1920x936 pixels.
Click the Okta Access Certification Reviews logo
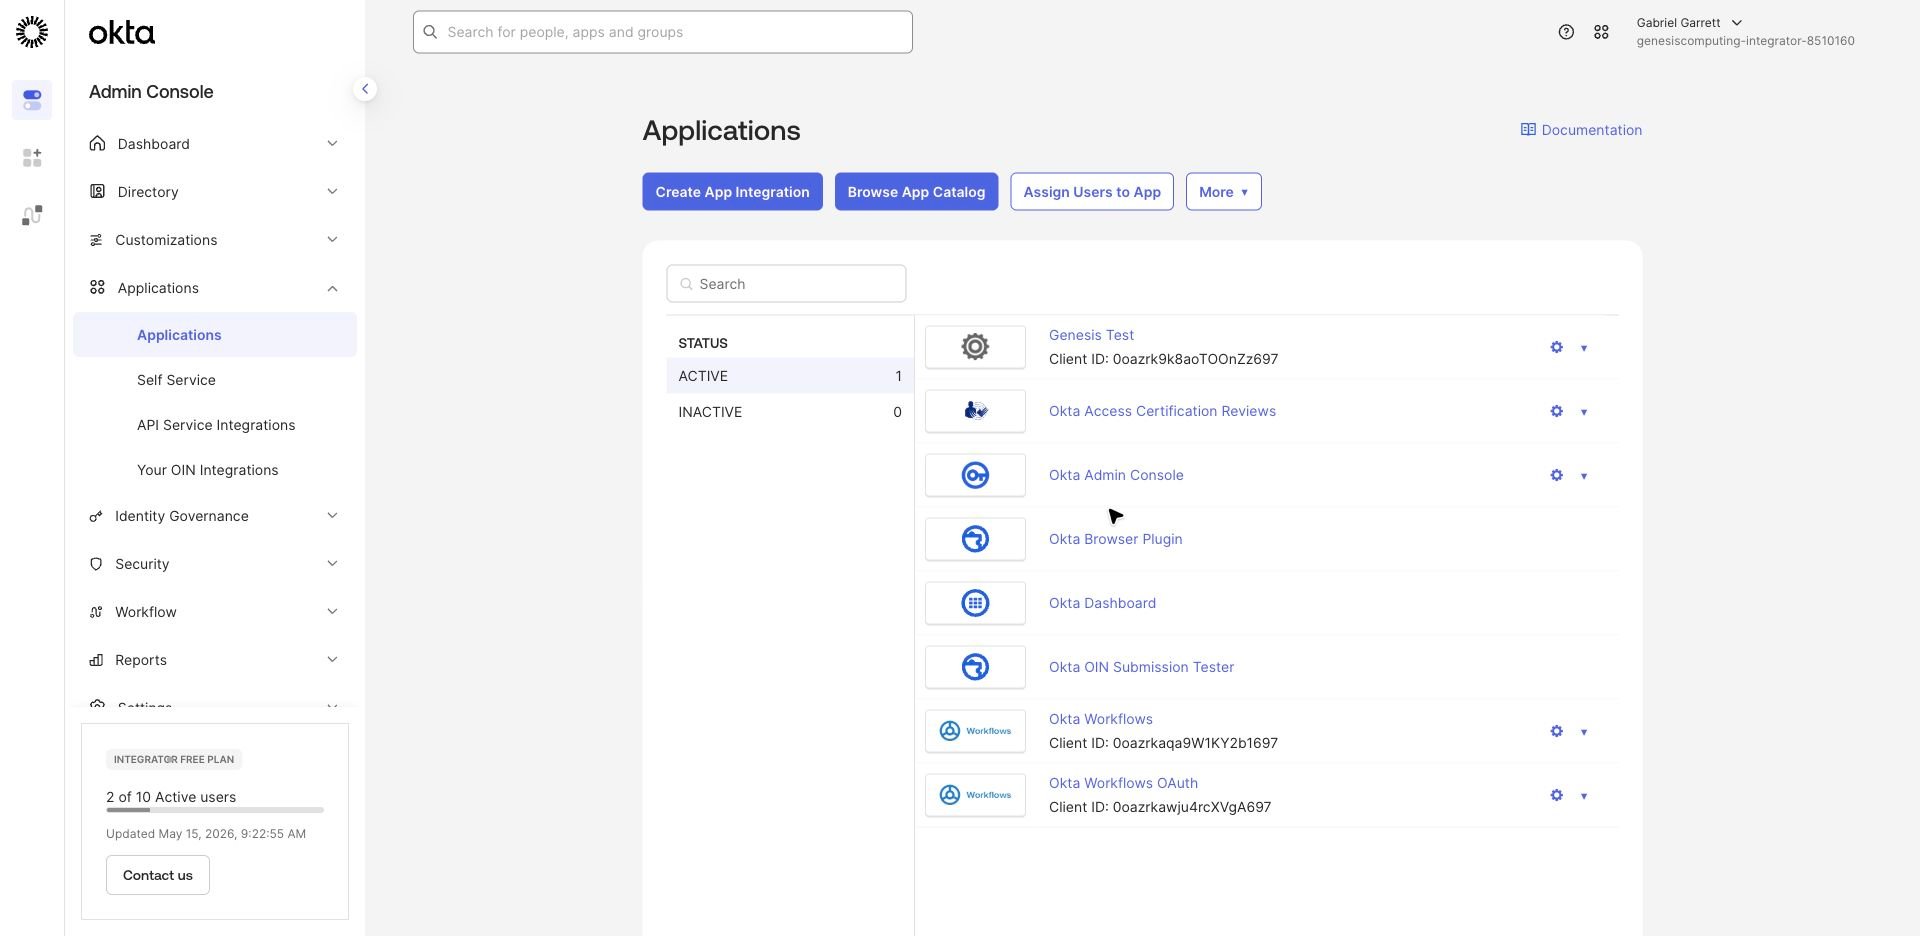pos(975,411)
